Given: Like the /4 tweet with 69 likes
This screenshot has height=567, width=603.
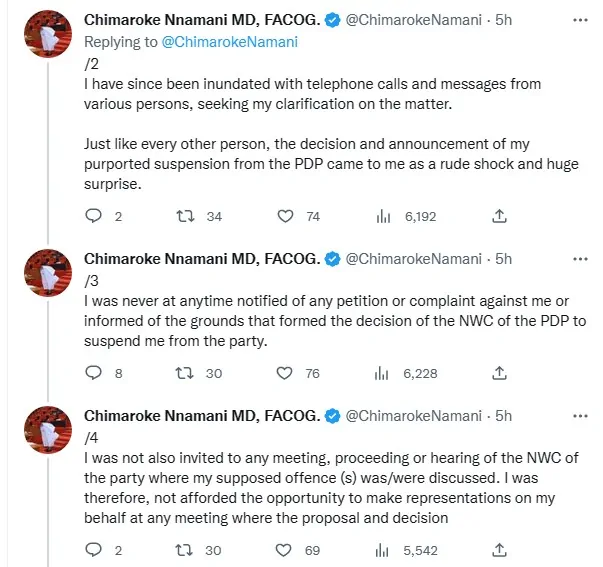Looking at the screenshot, I should 285,549.
